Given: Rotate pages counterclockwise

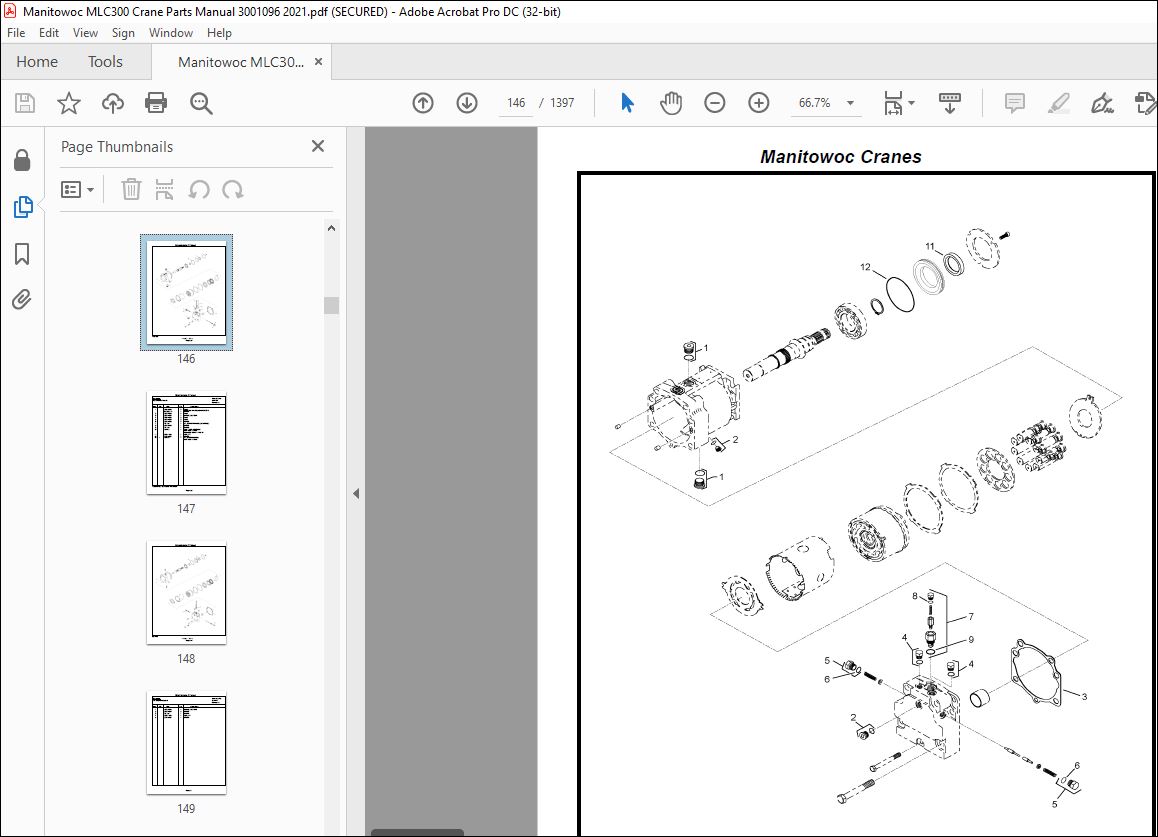Looking at the screenshot, I should click(199, 190).
